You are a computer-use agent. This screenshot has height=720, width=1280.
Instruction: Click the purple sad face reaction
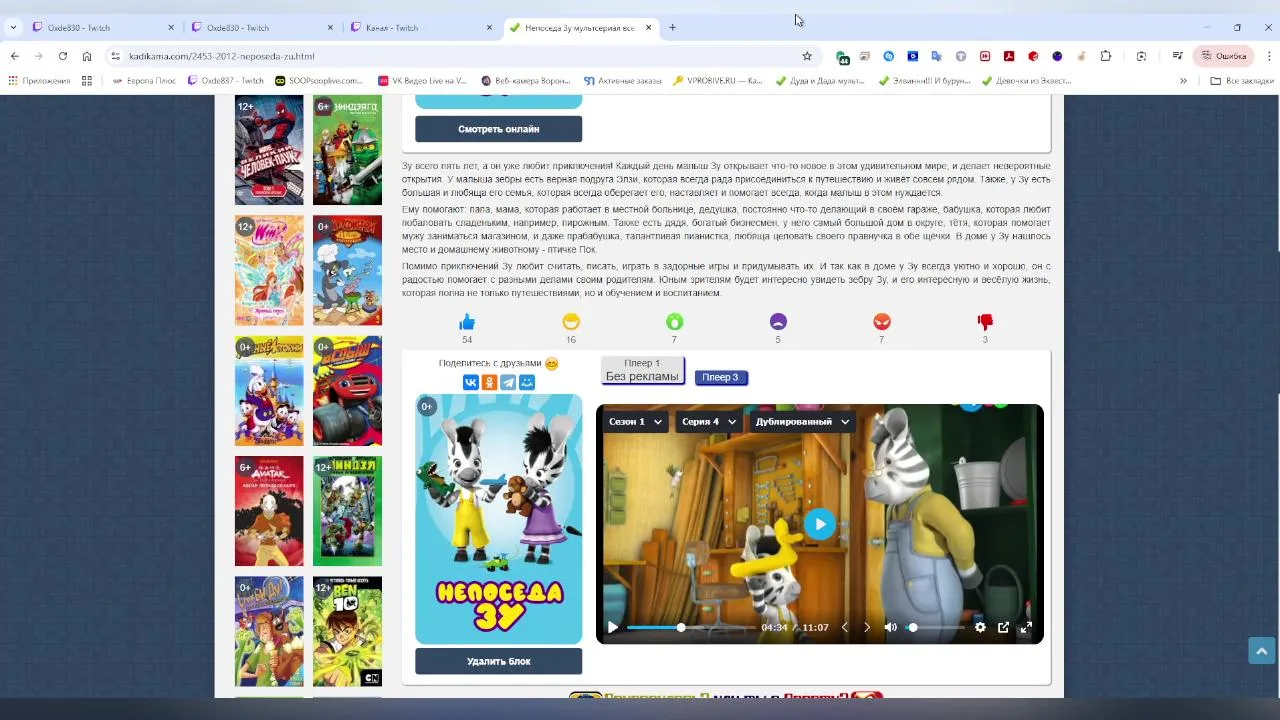coord(778,322)
